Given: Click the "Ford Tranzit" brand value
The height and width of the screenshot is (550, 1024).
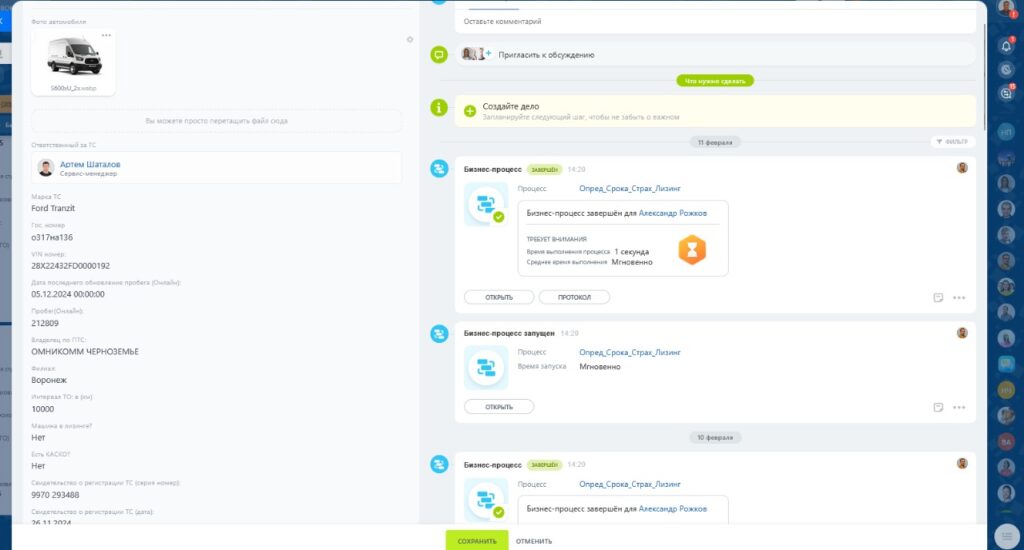Looking at the screenshot, I should click(53, 208).
